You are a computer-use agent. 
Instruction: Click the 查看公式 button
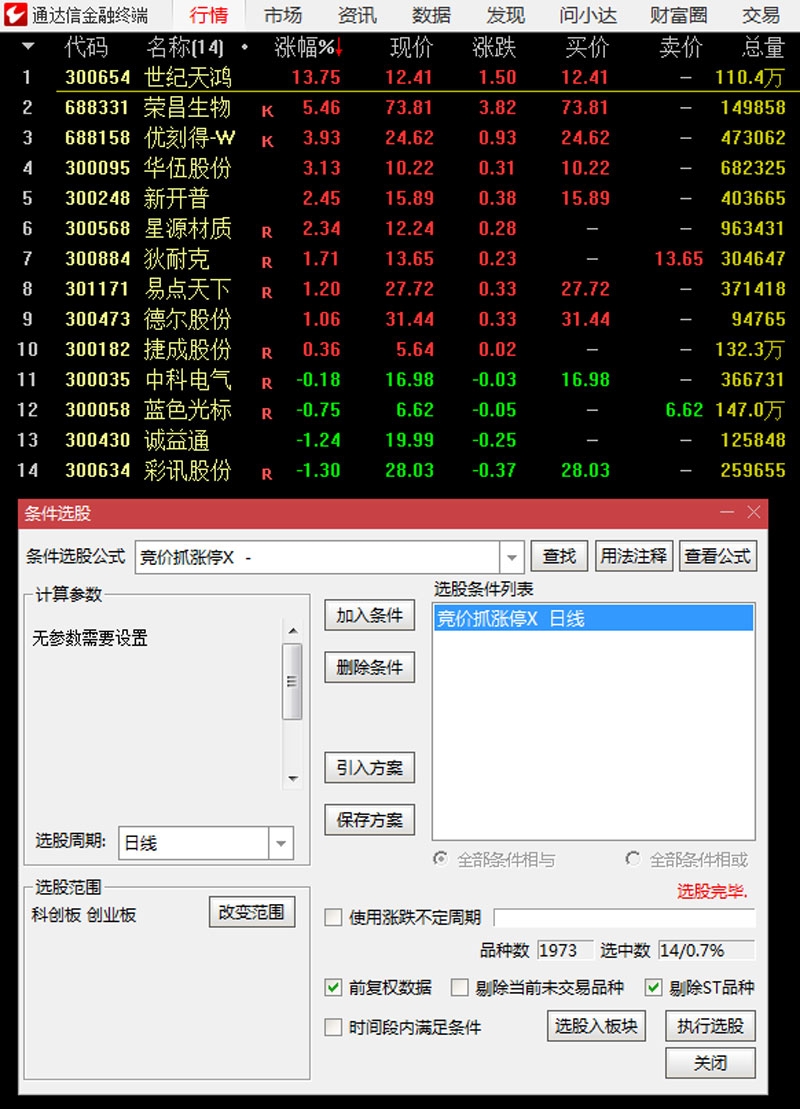pyautogui.click(x=717, y=557)
